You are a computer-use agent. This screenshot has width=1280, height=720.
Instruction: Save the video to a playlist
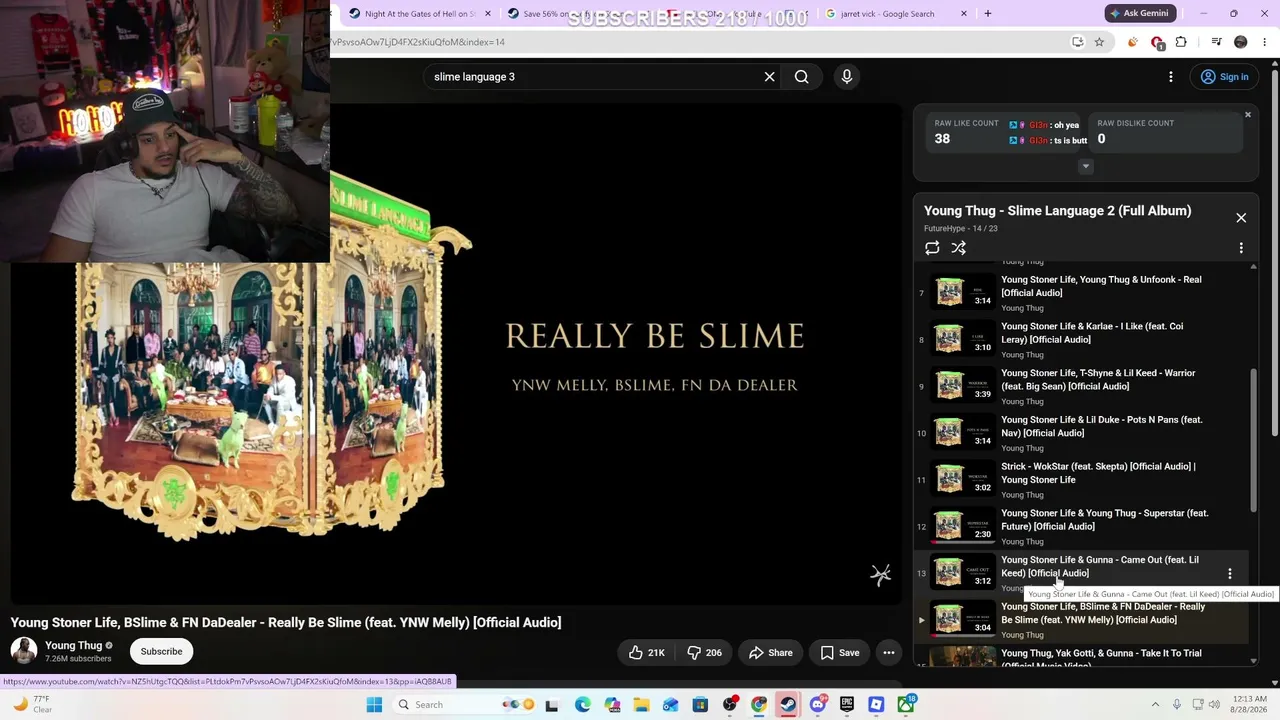[x=840, y=653]
